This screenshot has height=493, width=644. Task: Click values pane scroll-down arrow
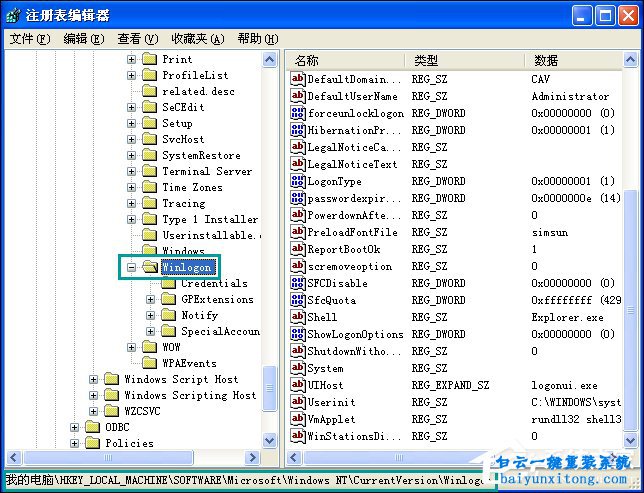[630, 441]
